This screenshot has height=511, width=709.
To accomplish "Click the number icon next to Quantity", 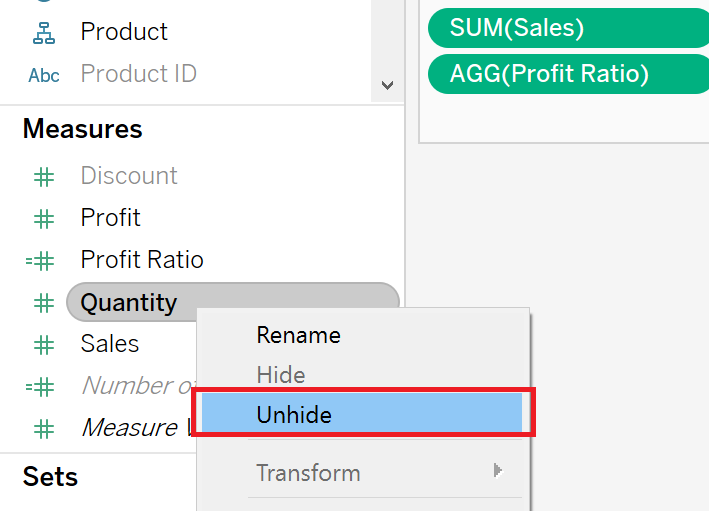I will click(44, 303).
